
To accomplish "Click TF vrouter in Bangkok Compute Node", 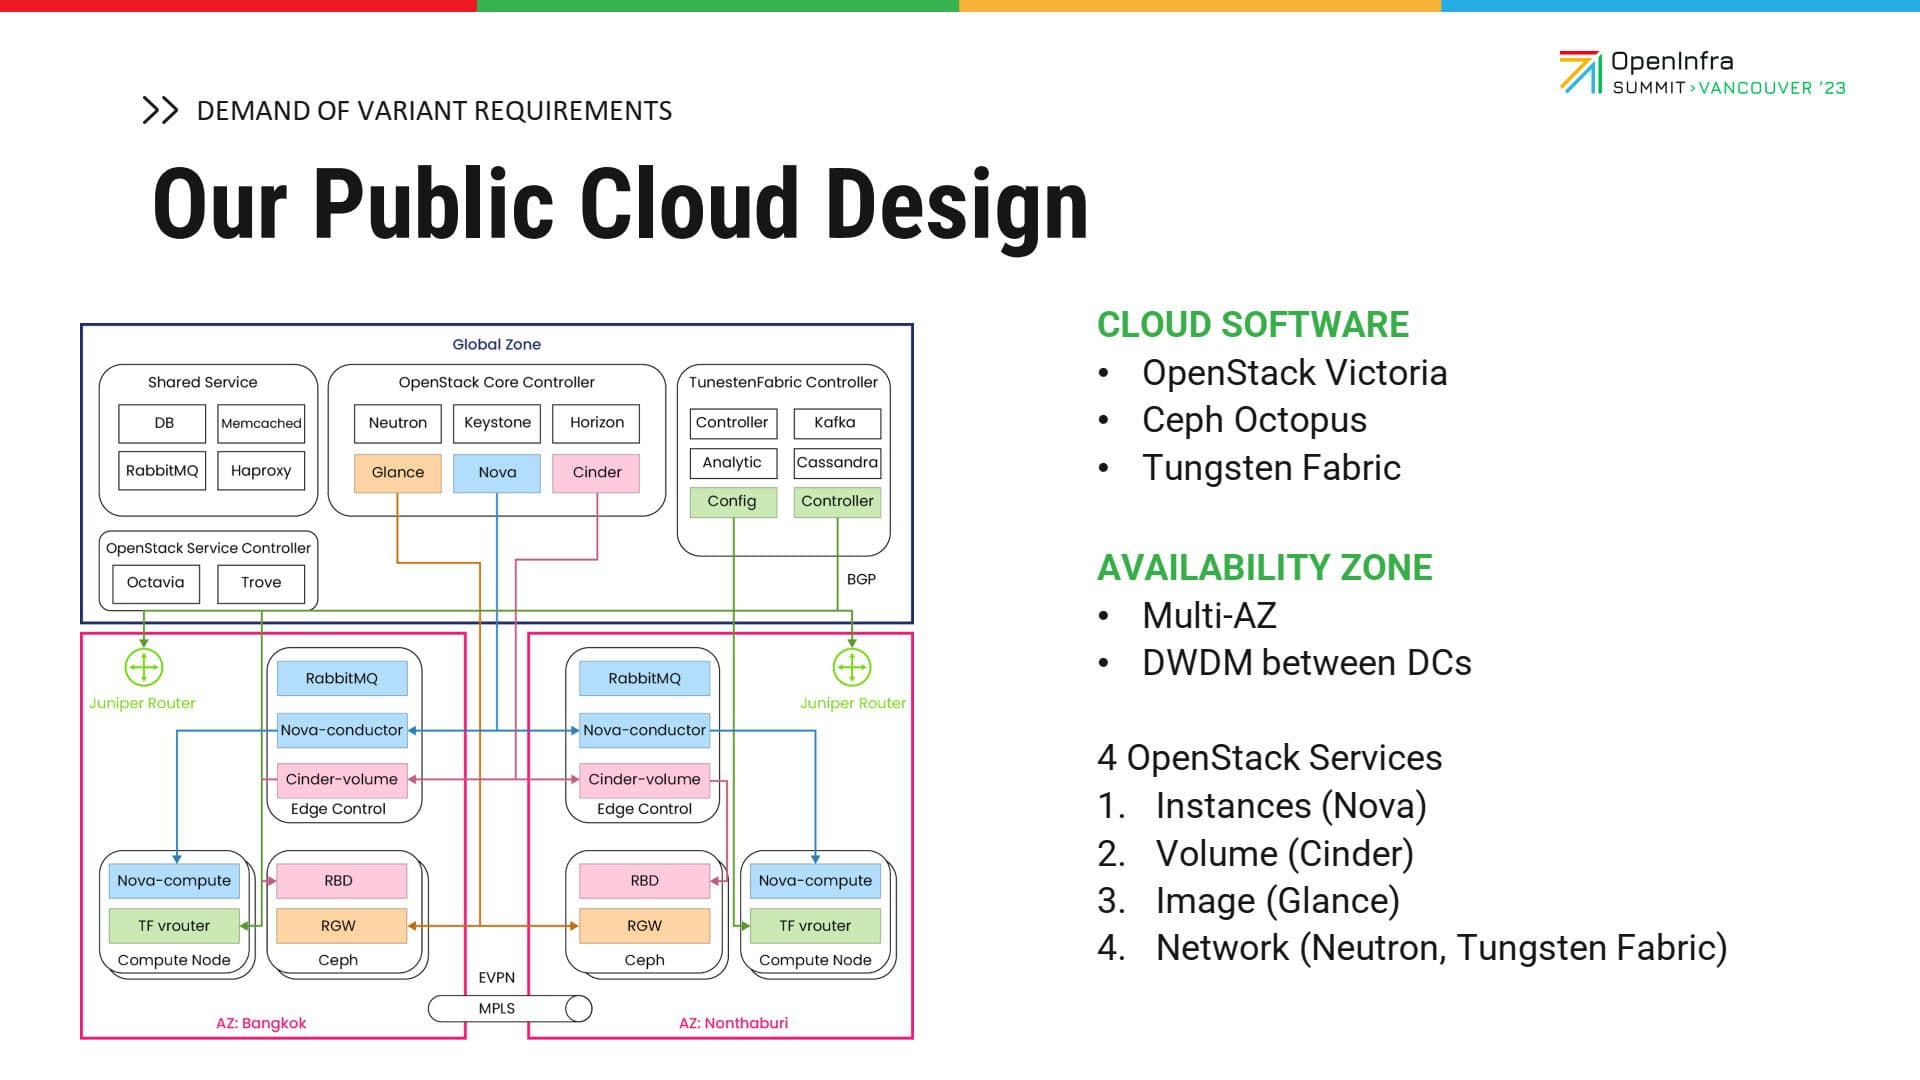I will [174, 926].
